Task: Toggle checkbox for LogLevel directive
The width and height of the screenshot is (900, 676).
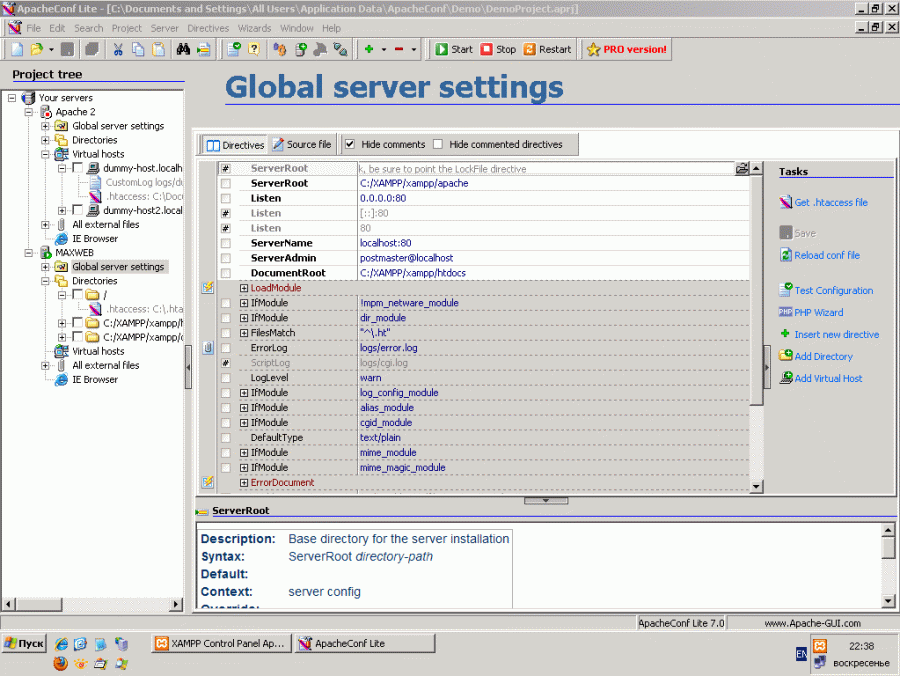Action: click(226, 378)
